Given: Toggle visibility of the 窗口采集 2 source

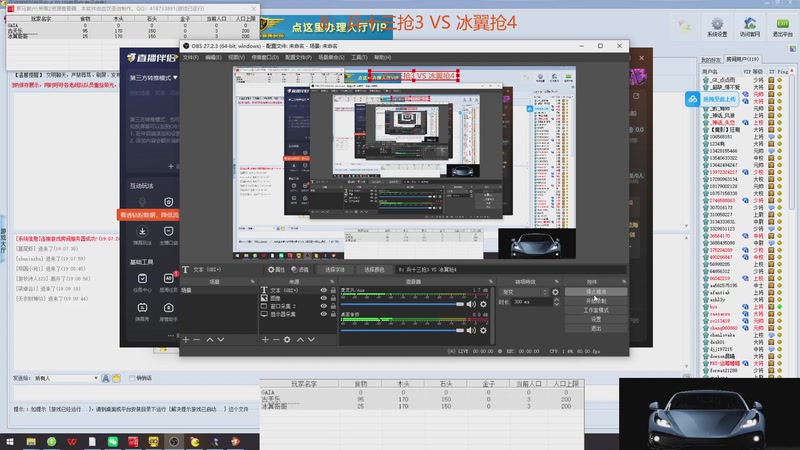Looking at the screenshot, I should [323, 306].
